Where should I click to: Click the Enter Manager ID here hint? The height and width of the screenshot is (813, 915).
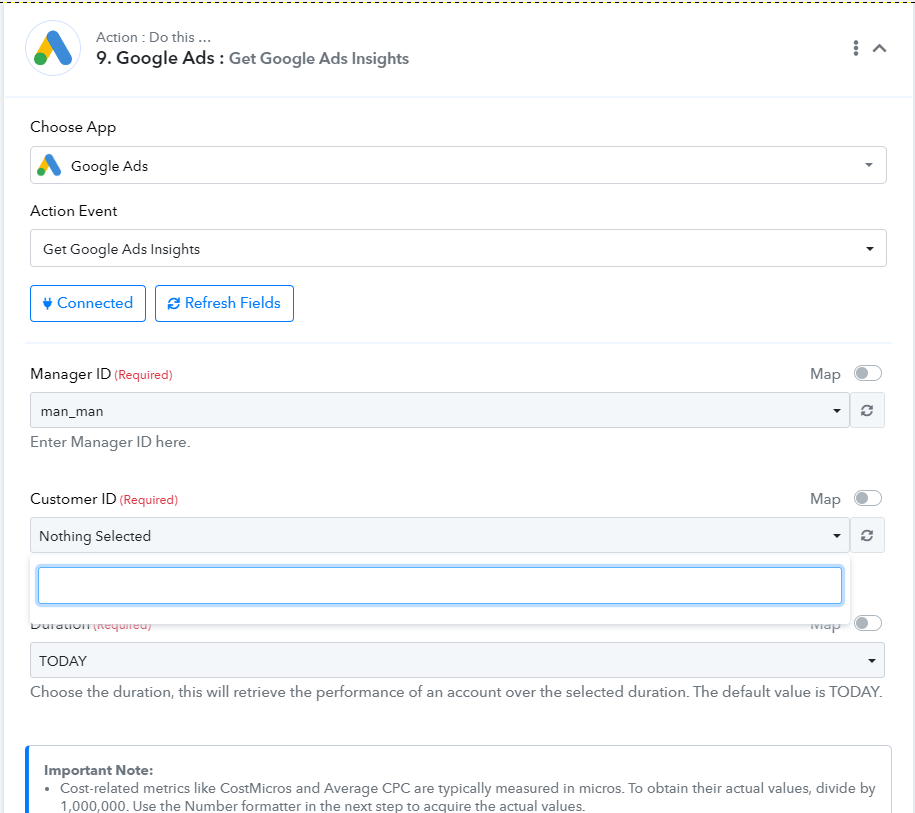coord(110,442)
